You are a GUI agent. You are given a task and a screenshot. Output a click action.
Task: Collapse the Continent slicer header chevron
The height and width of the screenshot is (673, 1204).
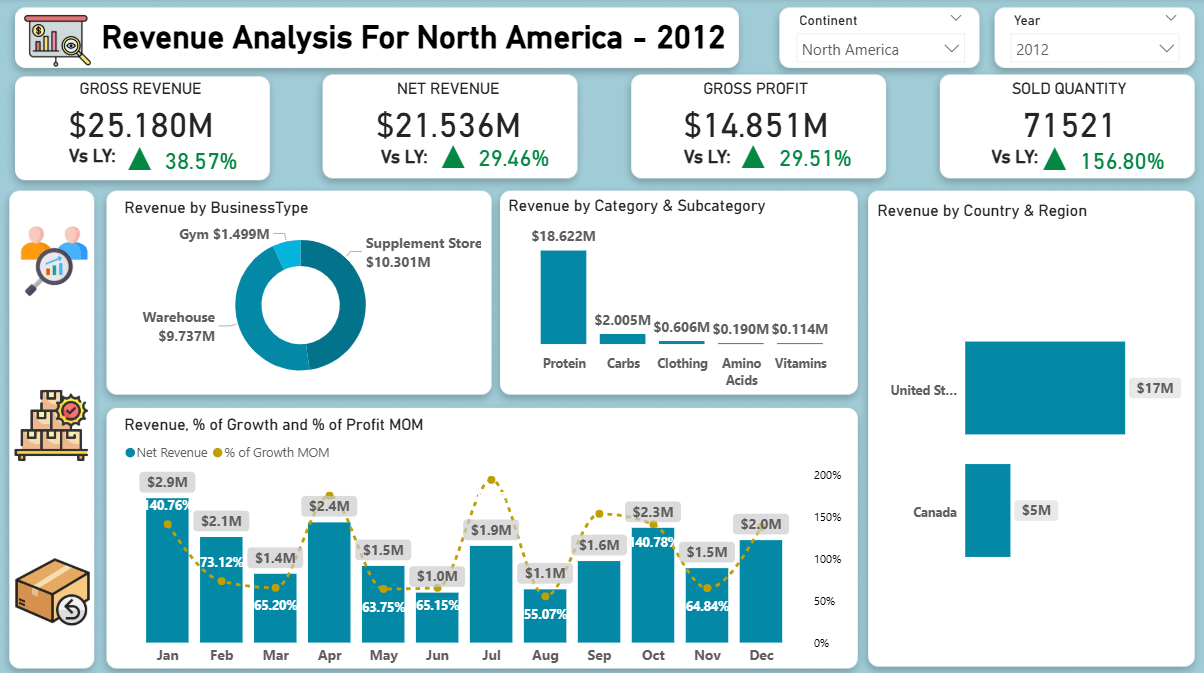tap(956, 18)
